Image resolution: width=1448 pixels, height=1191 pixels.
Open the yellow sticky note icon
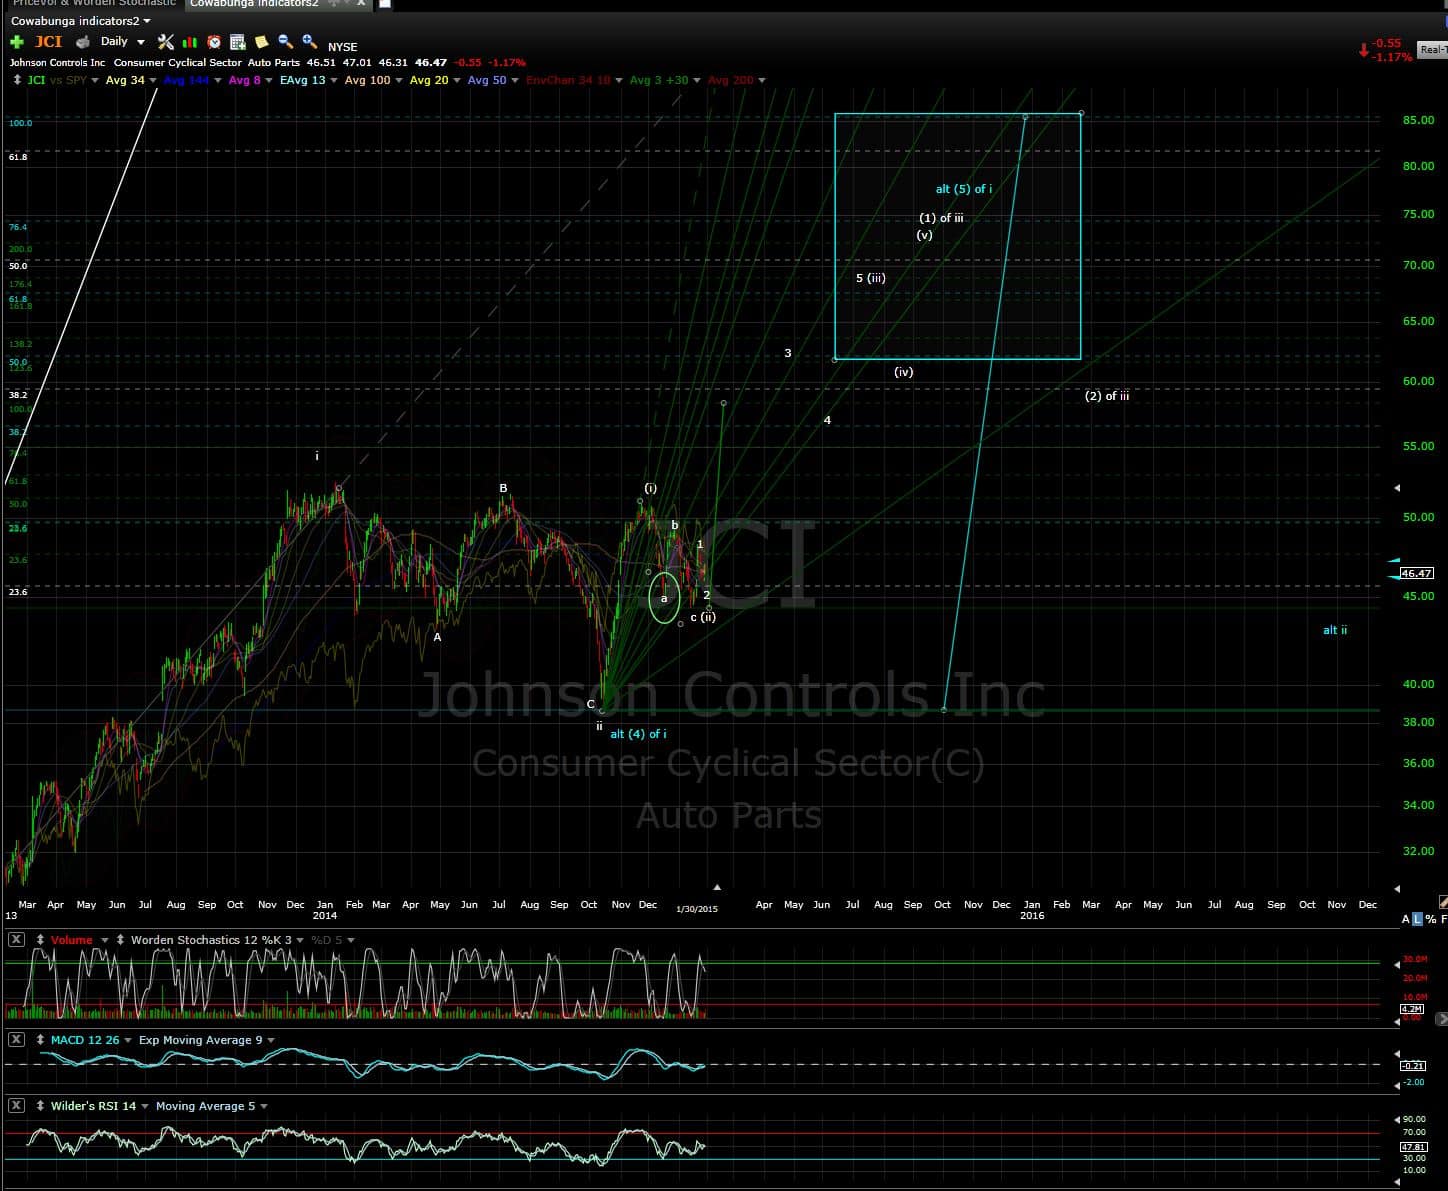pyautogui.click(x=262, y=42)
